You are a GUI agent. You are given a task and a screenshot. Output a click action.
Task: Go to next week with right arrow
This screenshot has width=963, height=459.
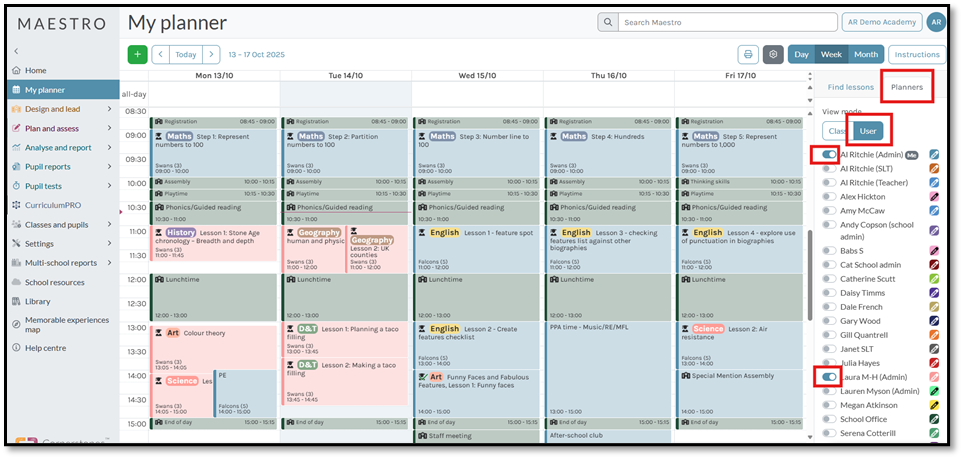(211, 54)
